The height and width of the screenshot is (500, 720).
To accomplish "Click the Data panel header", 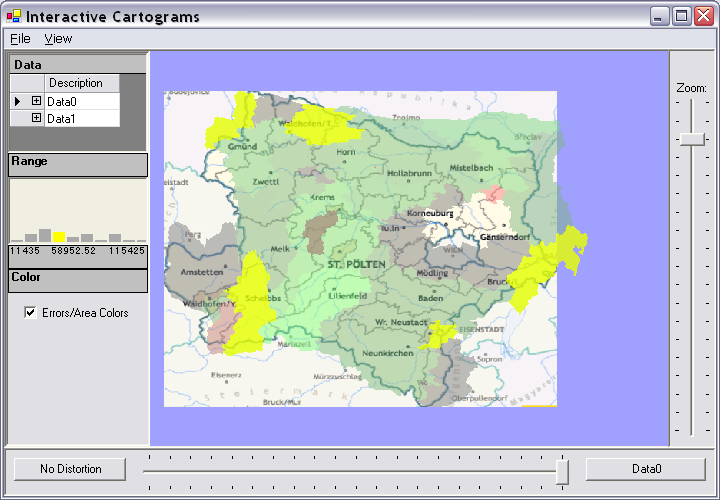I will 78,64.
